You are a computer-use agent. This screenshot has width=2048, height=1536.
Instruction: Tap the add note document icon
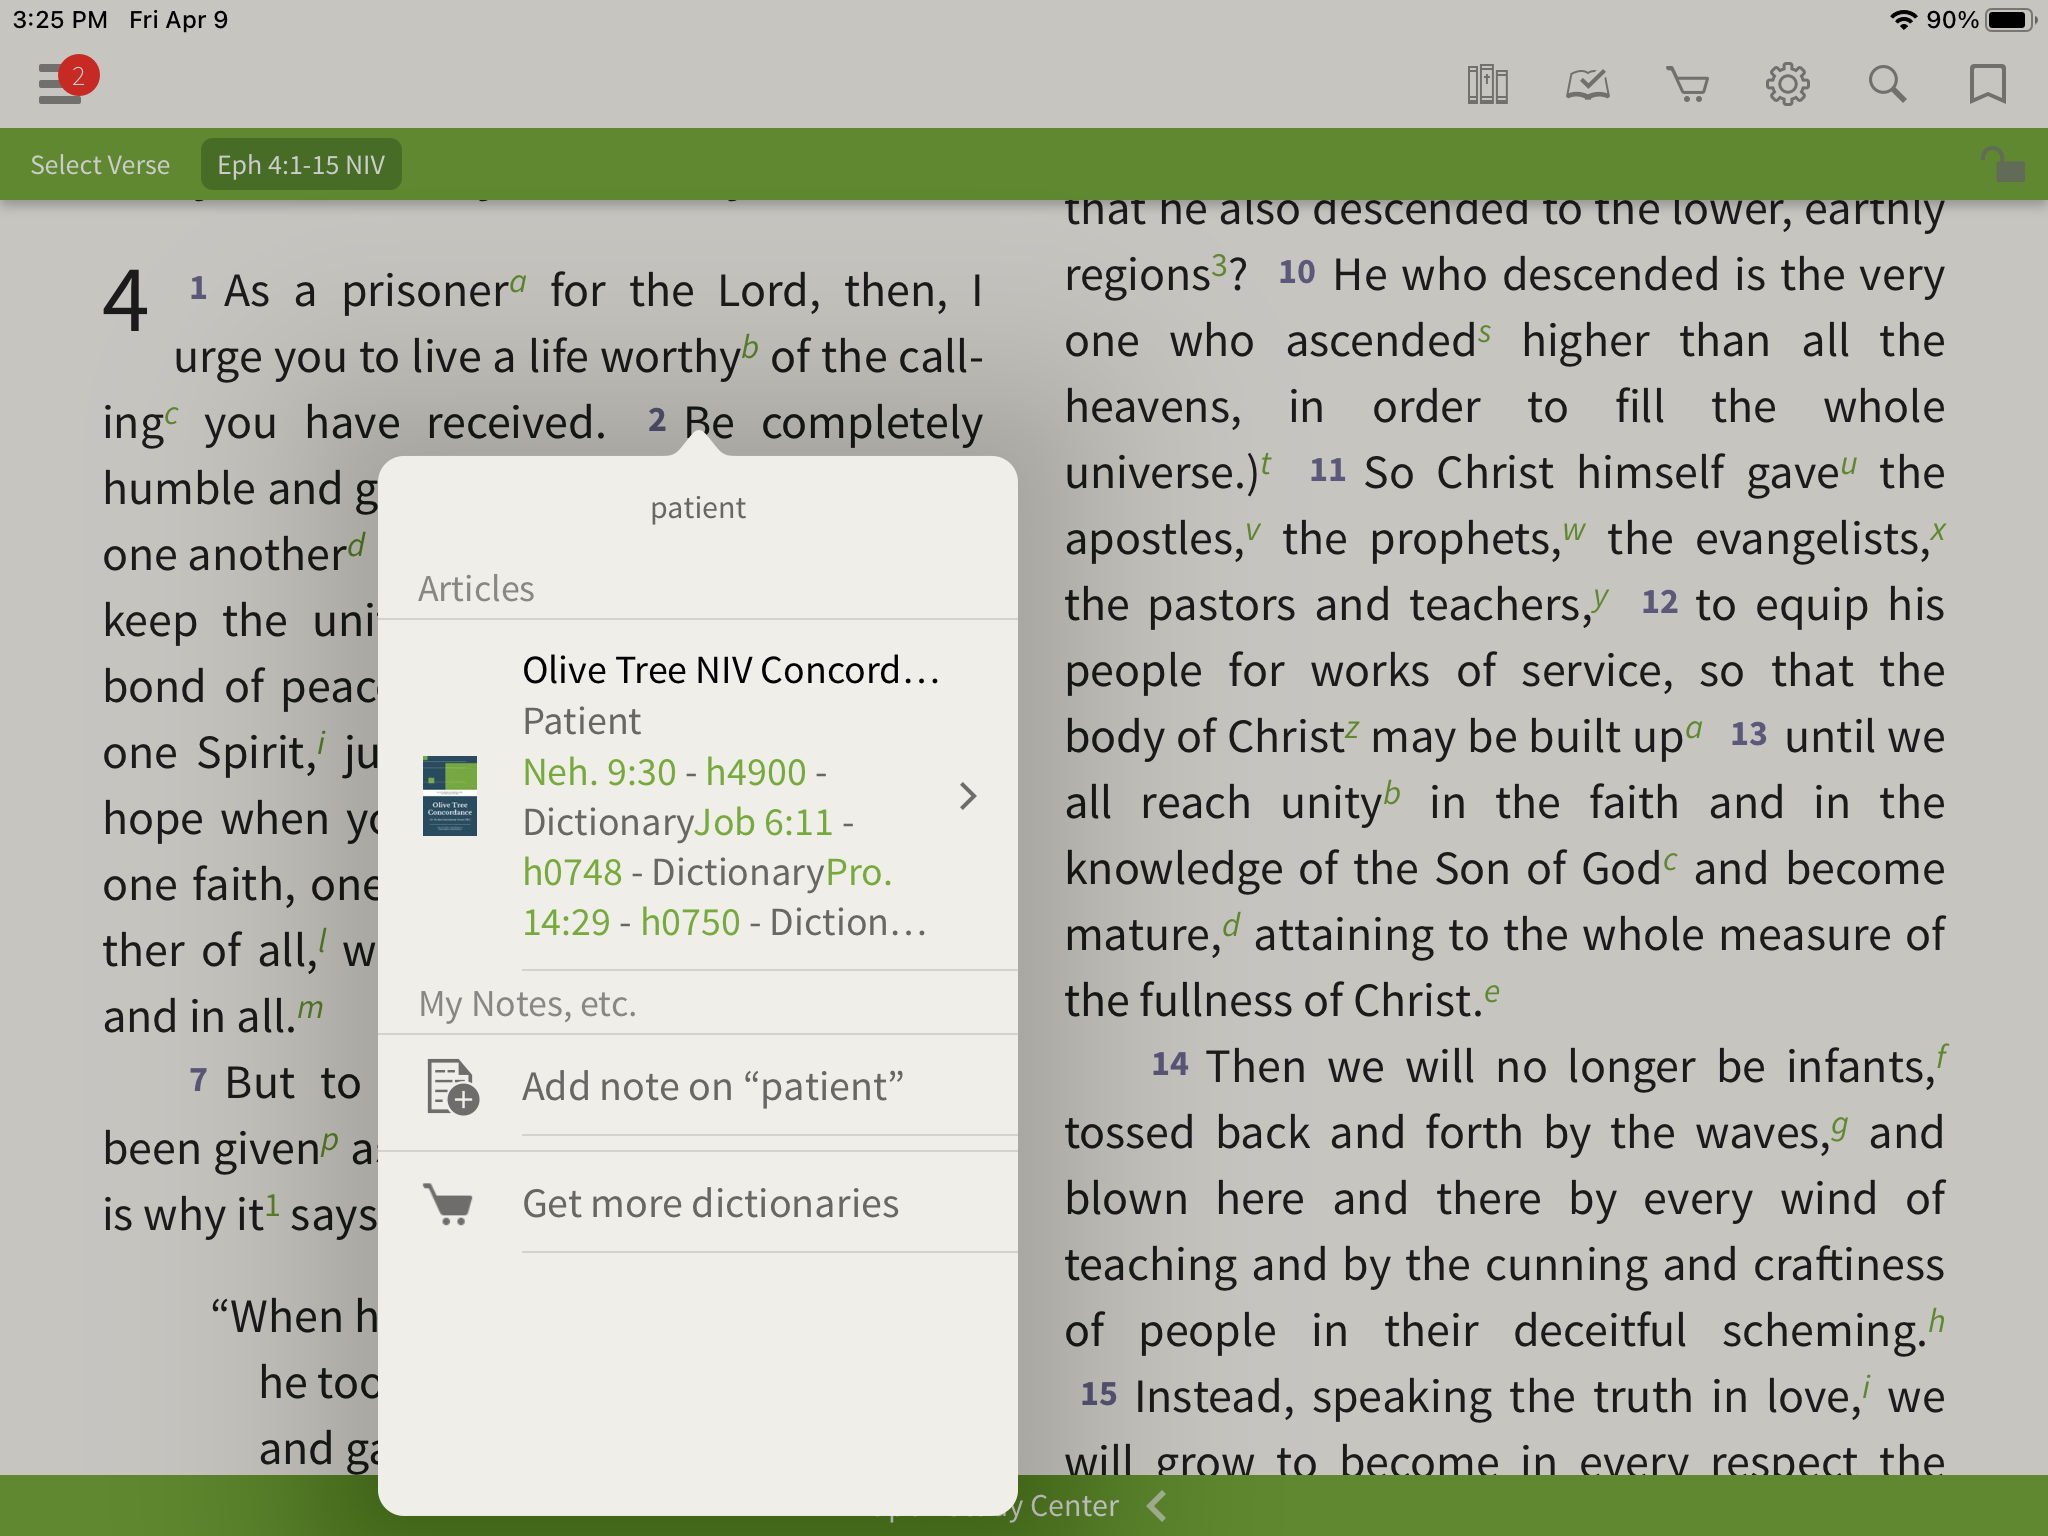(x=452, y=1086)
